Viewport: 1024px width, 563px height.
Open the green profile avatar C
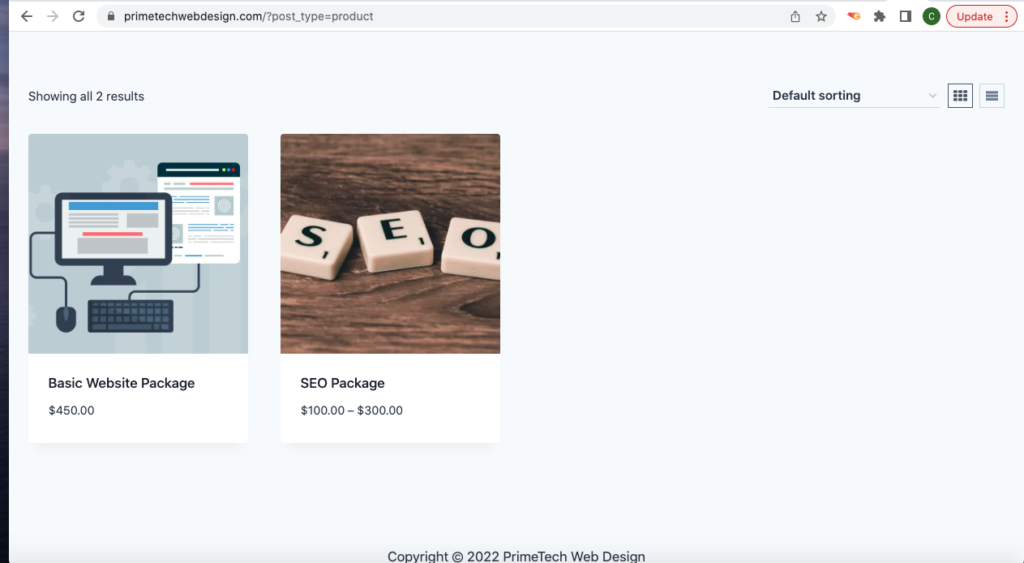point(931,16)
